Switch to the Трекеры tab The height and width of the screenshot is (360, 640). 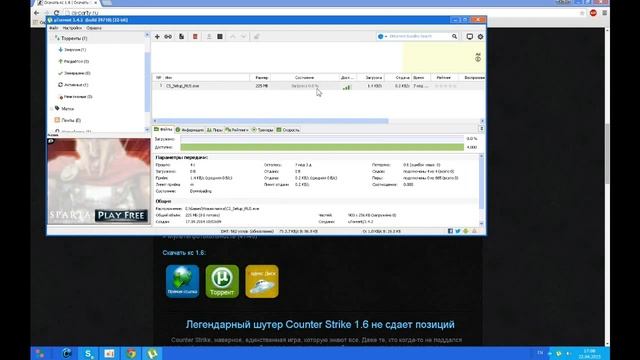coord(262,130)
